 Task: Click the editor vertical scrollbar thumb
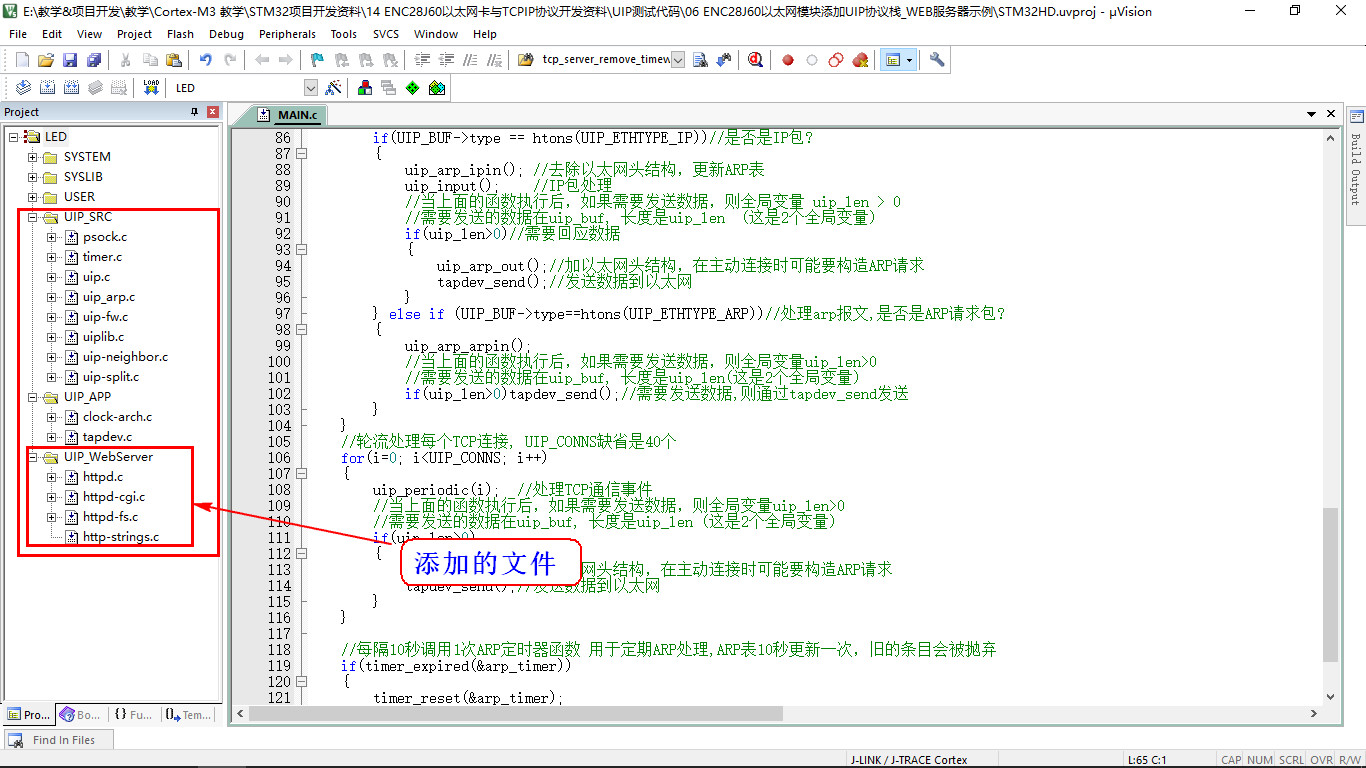click(x=1330, y=585)
